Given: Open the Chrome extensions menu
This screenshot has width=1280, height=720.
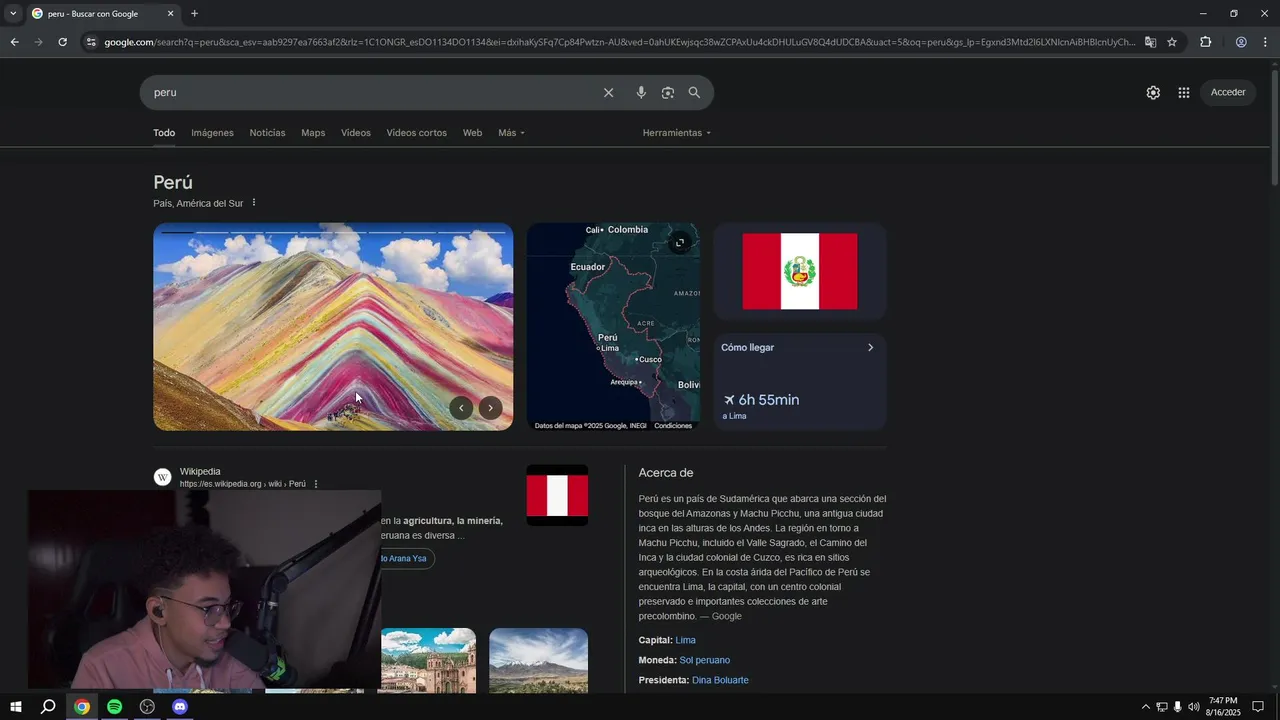Looking at the screenshot, I should pyautogui.click(x=1205, y=42).
